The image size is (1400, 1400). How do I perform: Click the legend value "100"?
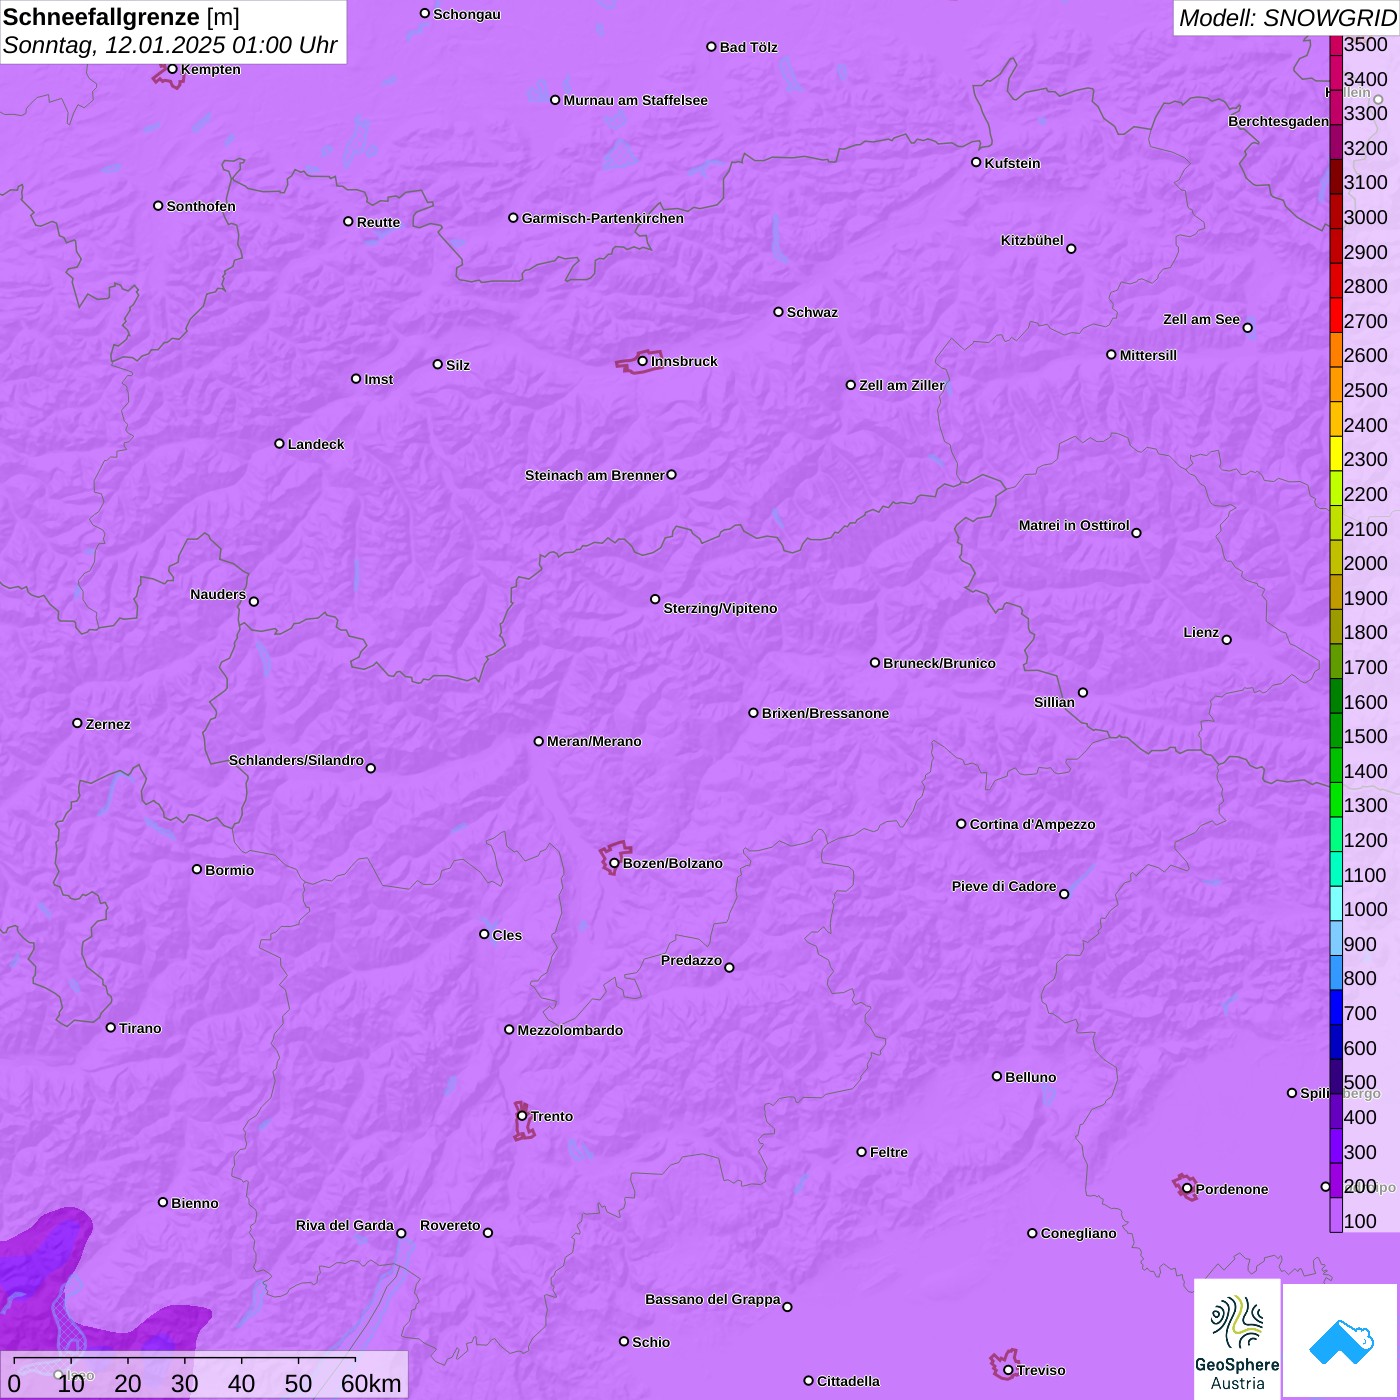(1361, 1221)
